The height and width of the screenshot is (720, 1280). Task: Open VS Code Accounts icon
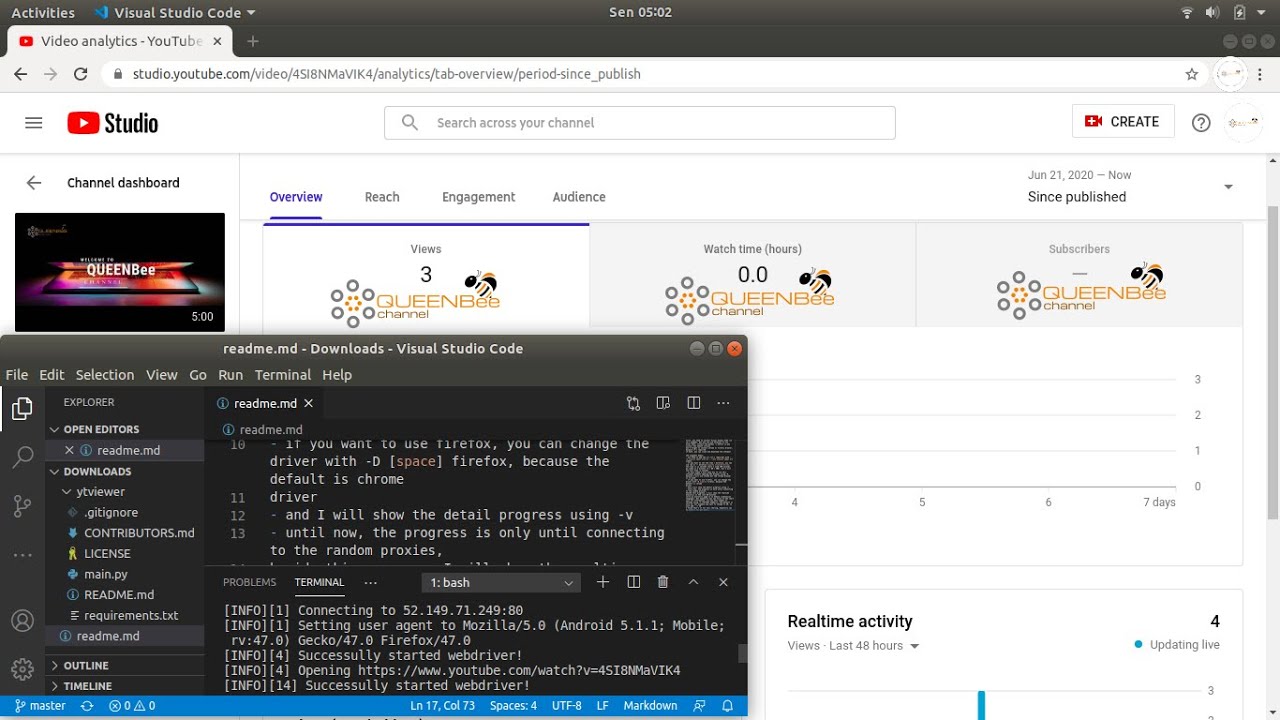point(22,621)
